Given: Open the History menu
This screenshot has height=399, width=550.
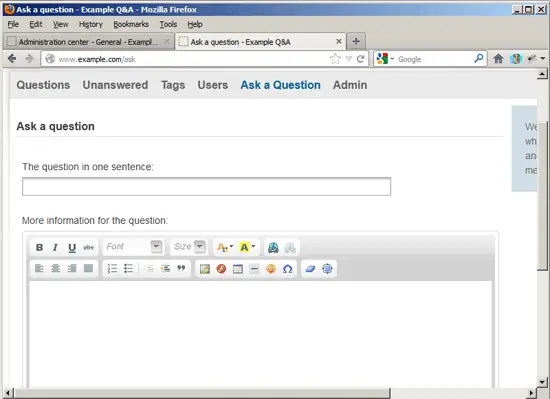Looking at the screenshot, I should click(90, 24).
